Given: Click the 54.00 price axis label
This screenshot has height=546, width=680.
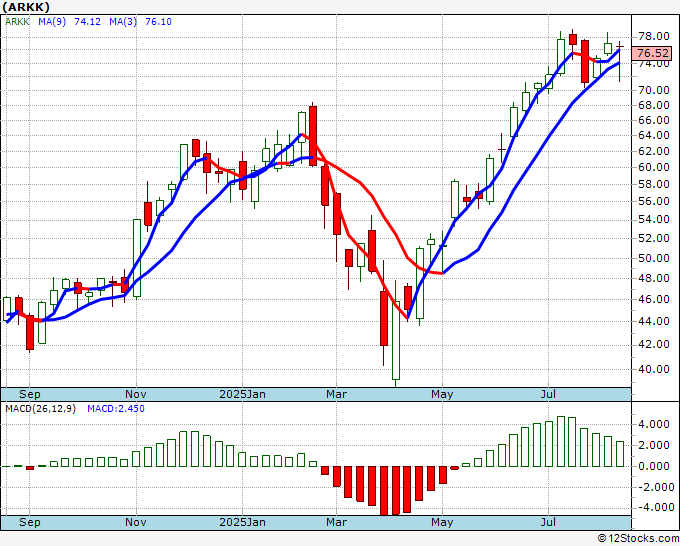Looking at the screenshot, I should [654, 219].
